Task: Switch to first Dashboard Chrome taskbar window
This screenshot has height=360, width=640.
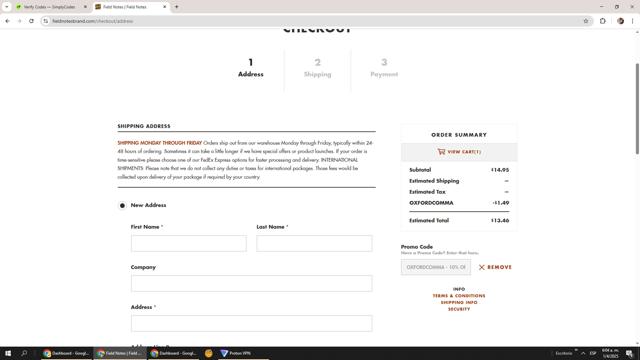Action: click(x=66, y=353)
